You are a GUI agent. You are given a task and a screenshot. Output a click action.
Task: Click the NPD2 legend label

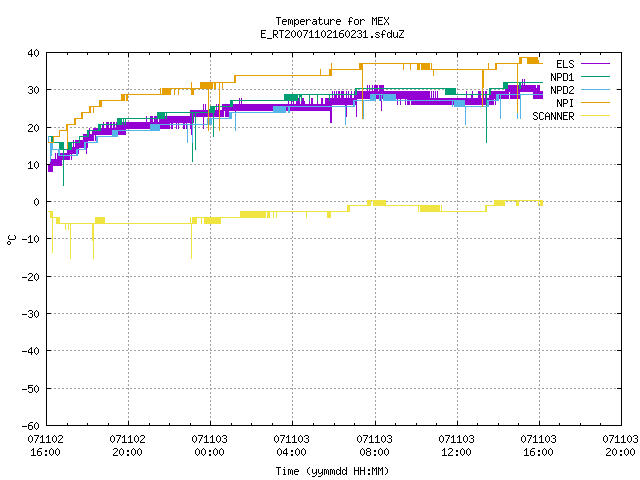[x=562, y=90]
